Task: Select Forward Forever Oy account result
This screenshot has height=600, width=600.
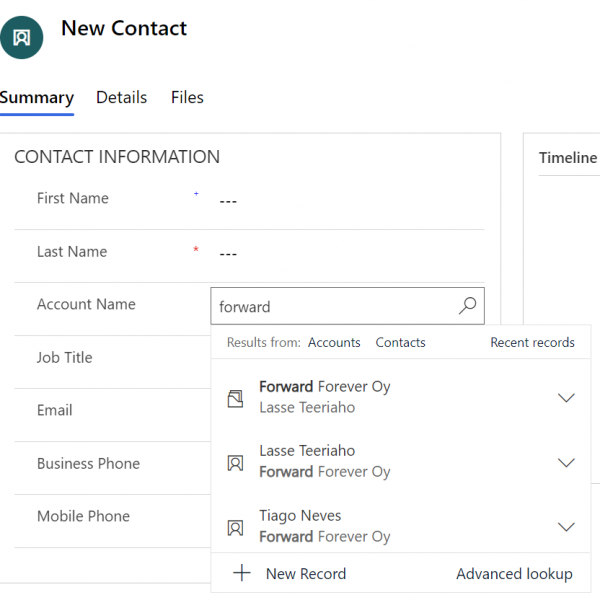Action: (401, 397)
